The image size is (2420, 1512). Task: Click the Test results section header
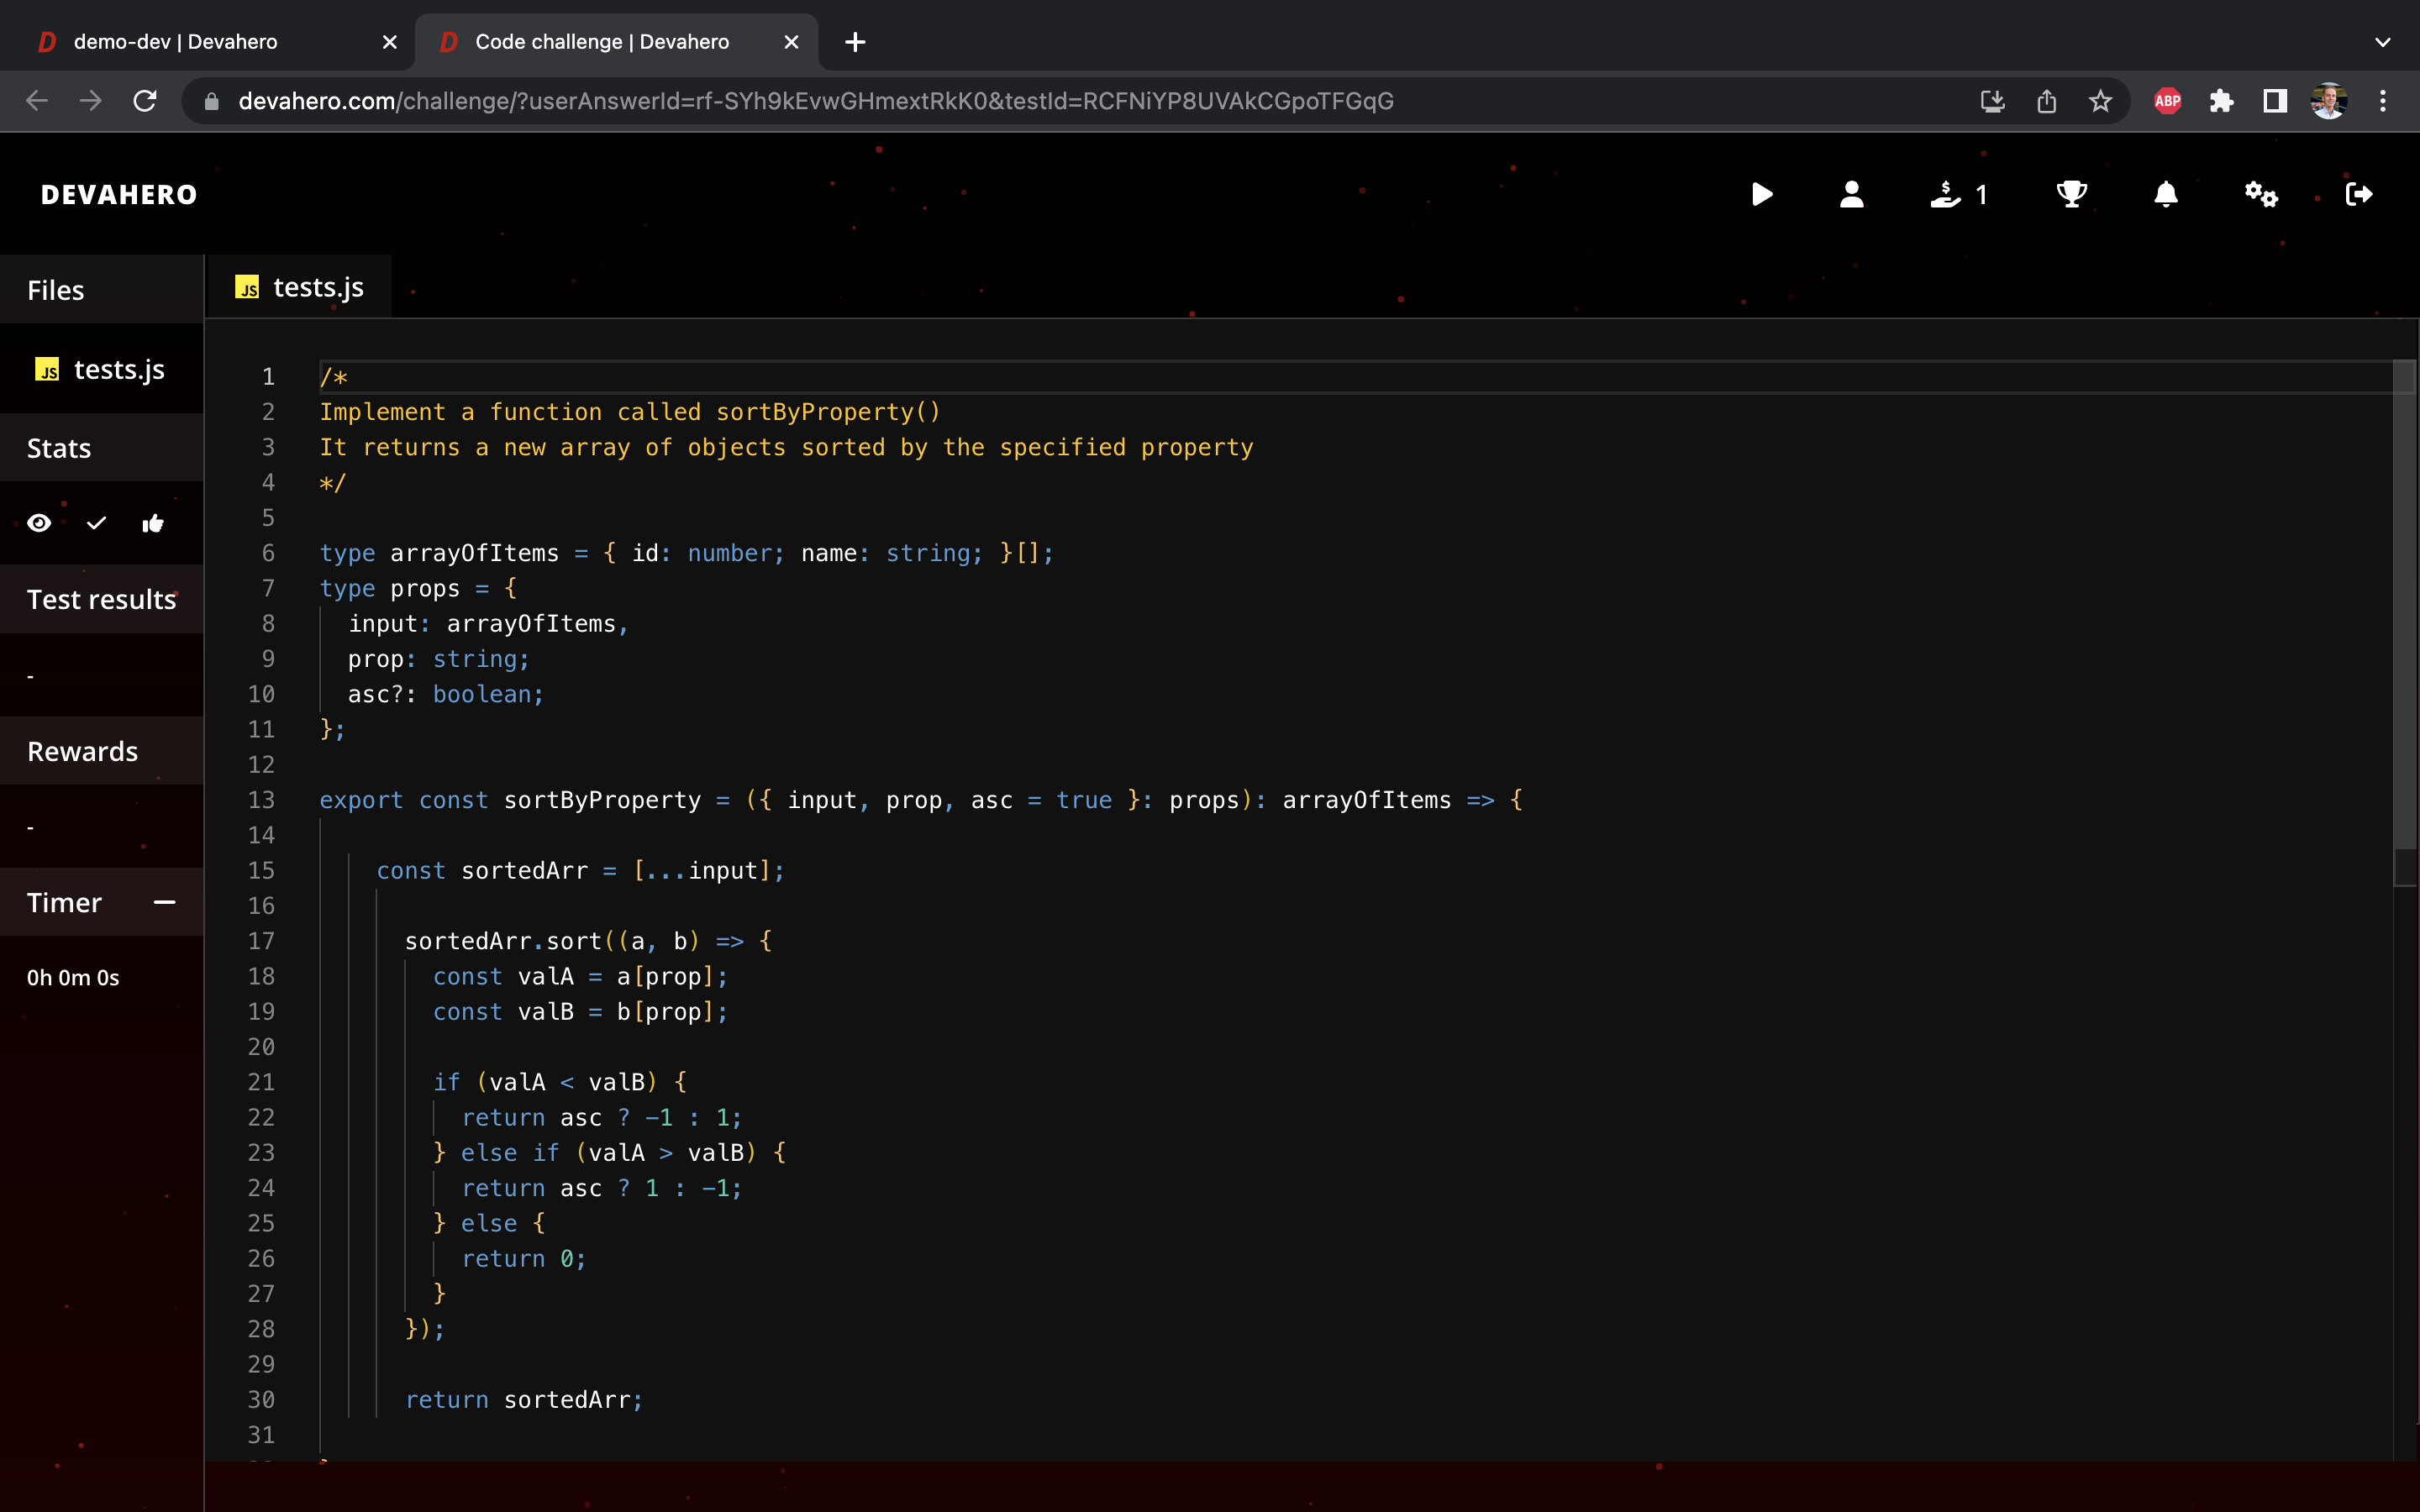click(x=101, y=599)
